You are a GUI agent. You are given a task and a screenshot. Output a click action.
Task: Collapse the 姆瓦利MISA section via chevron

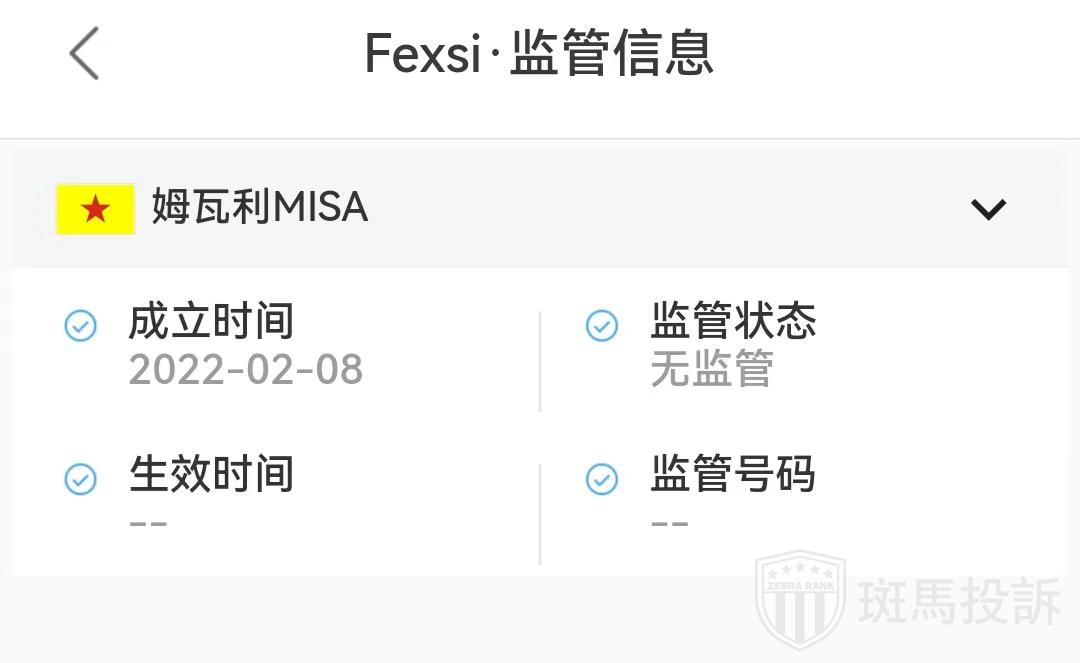tap(988, 209)
